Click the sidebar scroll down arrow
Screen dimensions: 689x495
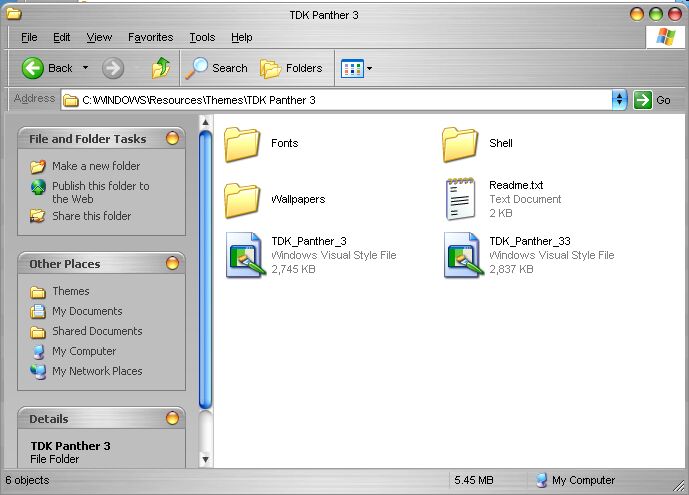pos(205,460)
